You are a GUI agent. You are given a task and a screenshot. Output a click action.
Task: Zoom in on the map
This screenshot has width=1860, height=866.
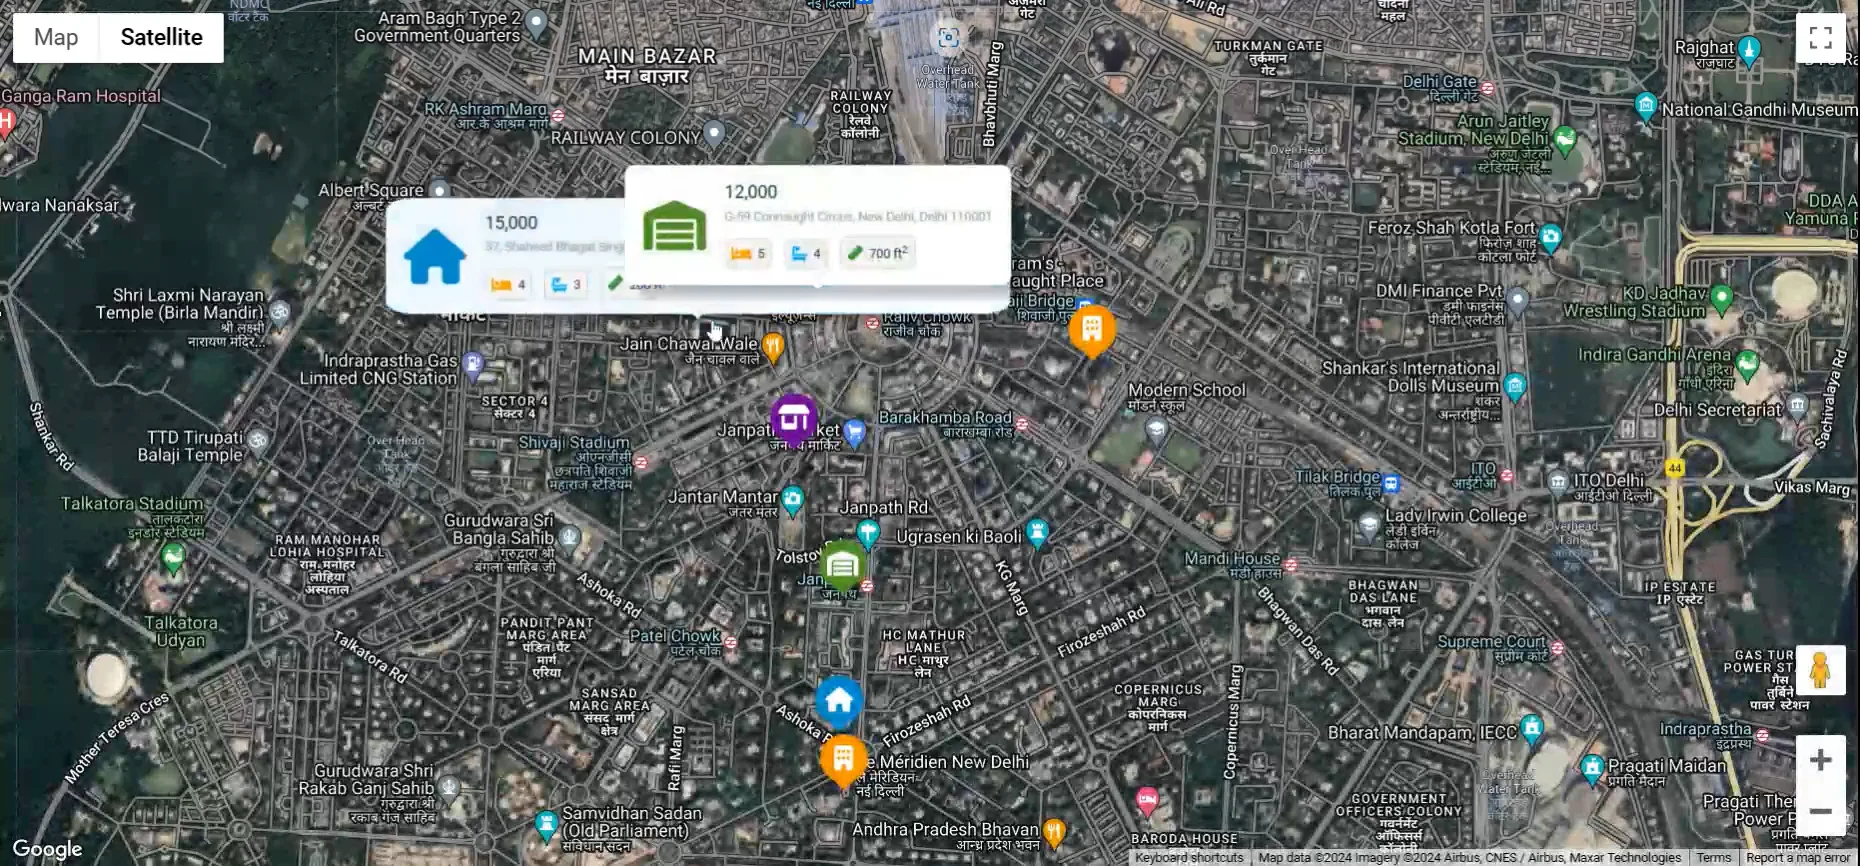(1820, 760)
